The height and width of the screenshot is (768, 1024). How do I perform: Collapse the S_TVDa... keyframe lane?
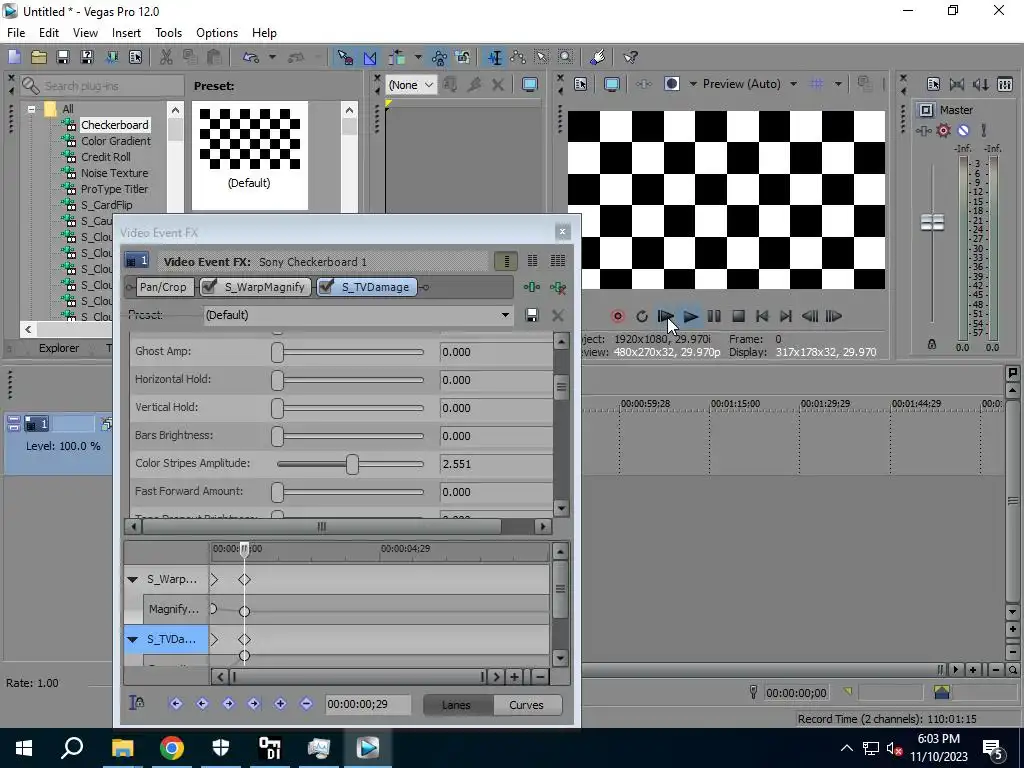point(133,639)
